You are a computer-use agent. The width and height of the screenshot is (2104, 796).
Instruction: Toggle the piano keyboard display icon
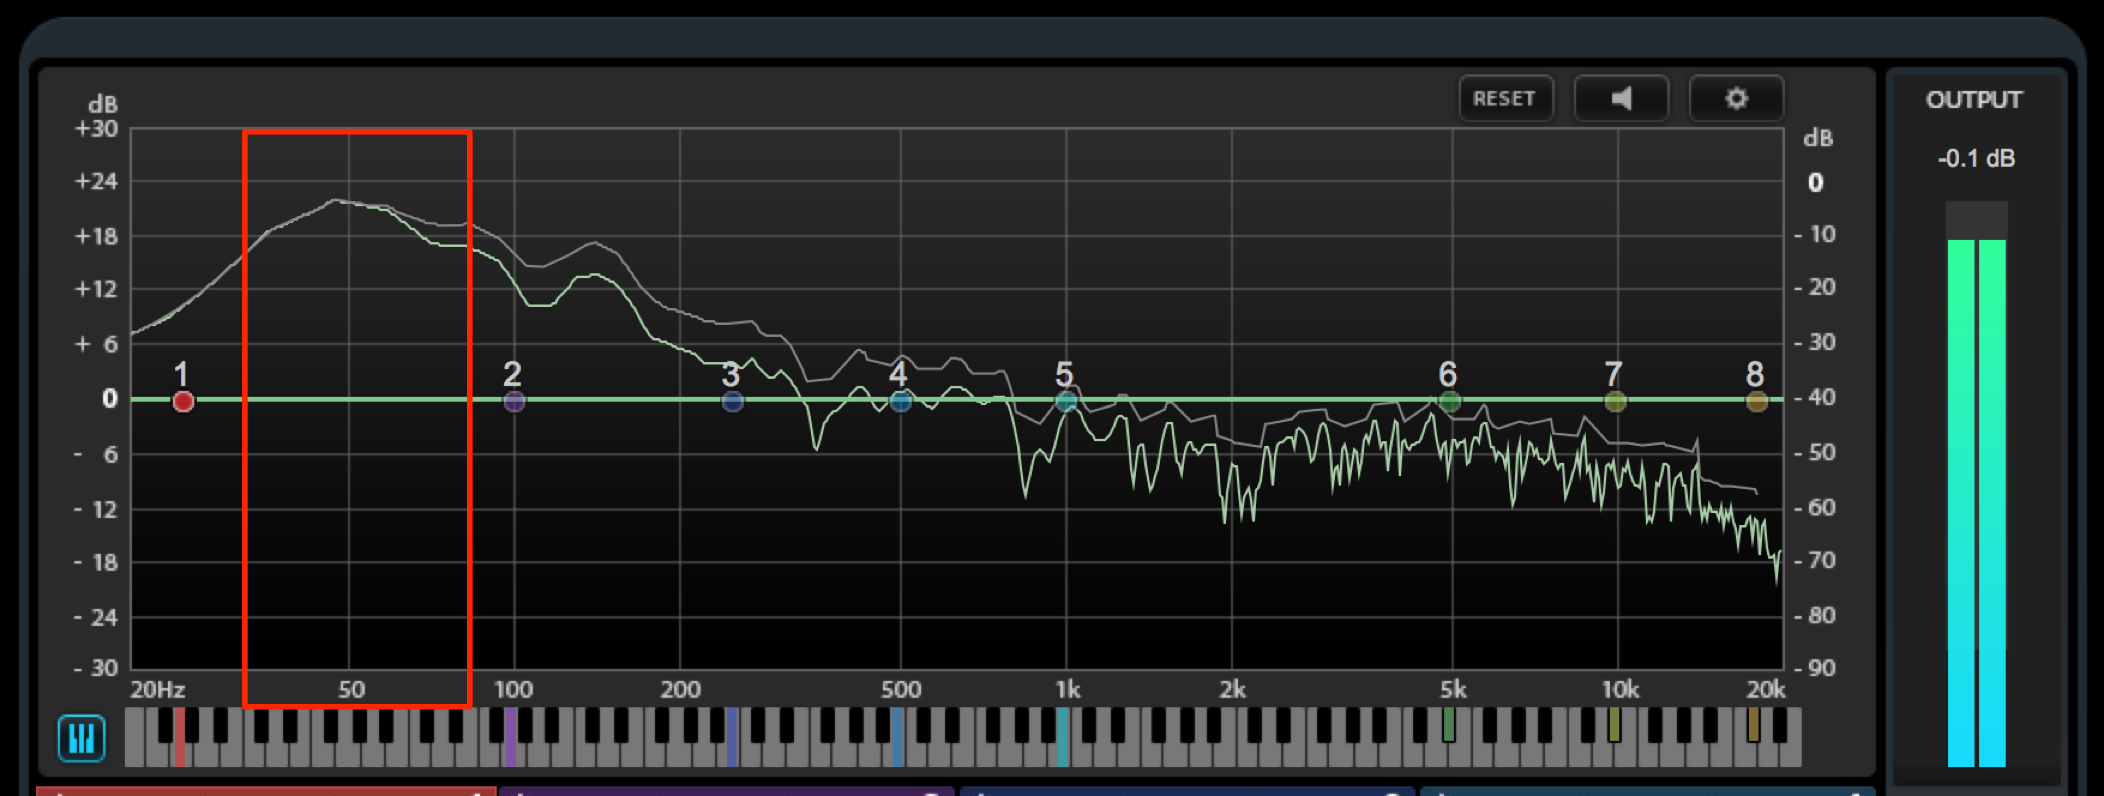click(x=81, y=739)
